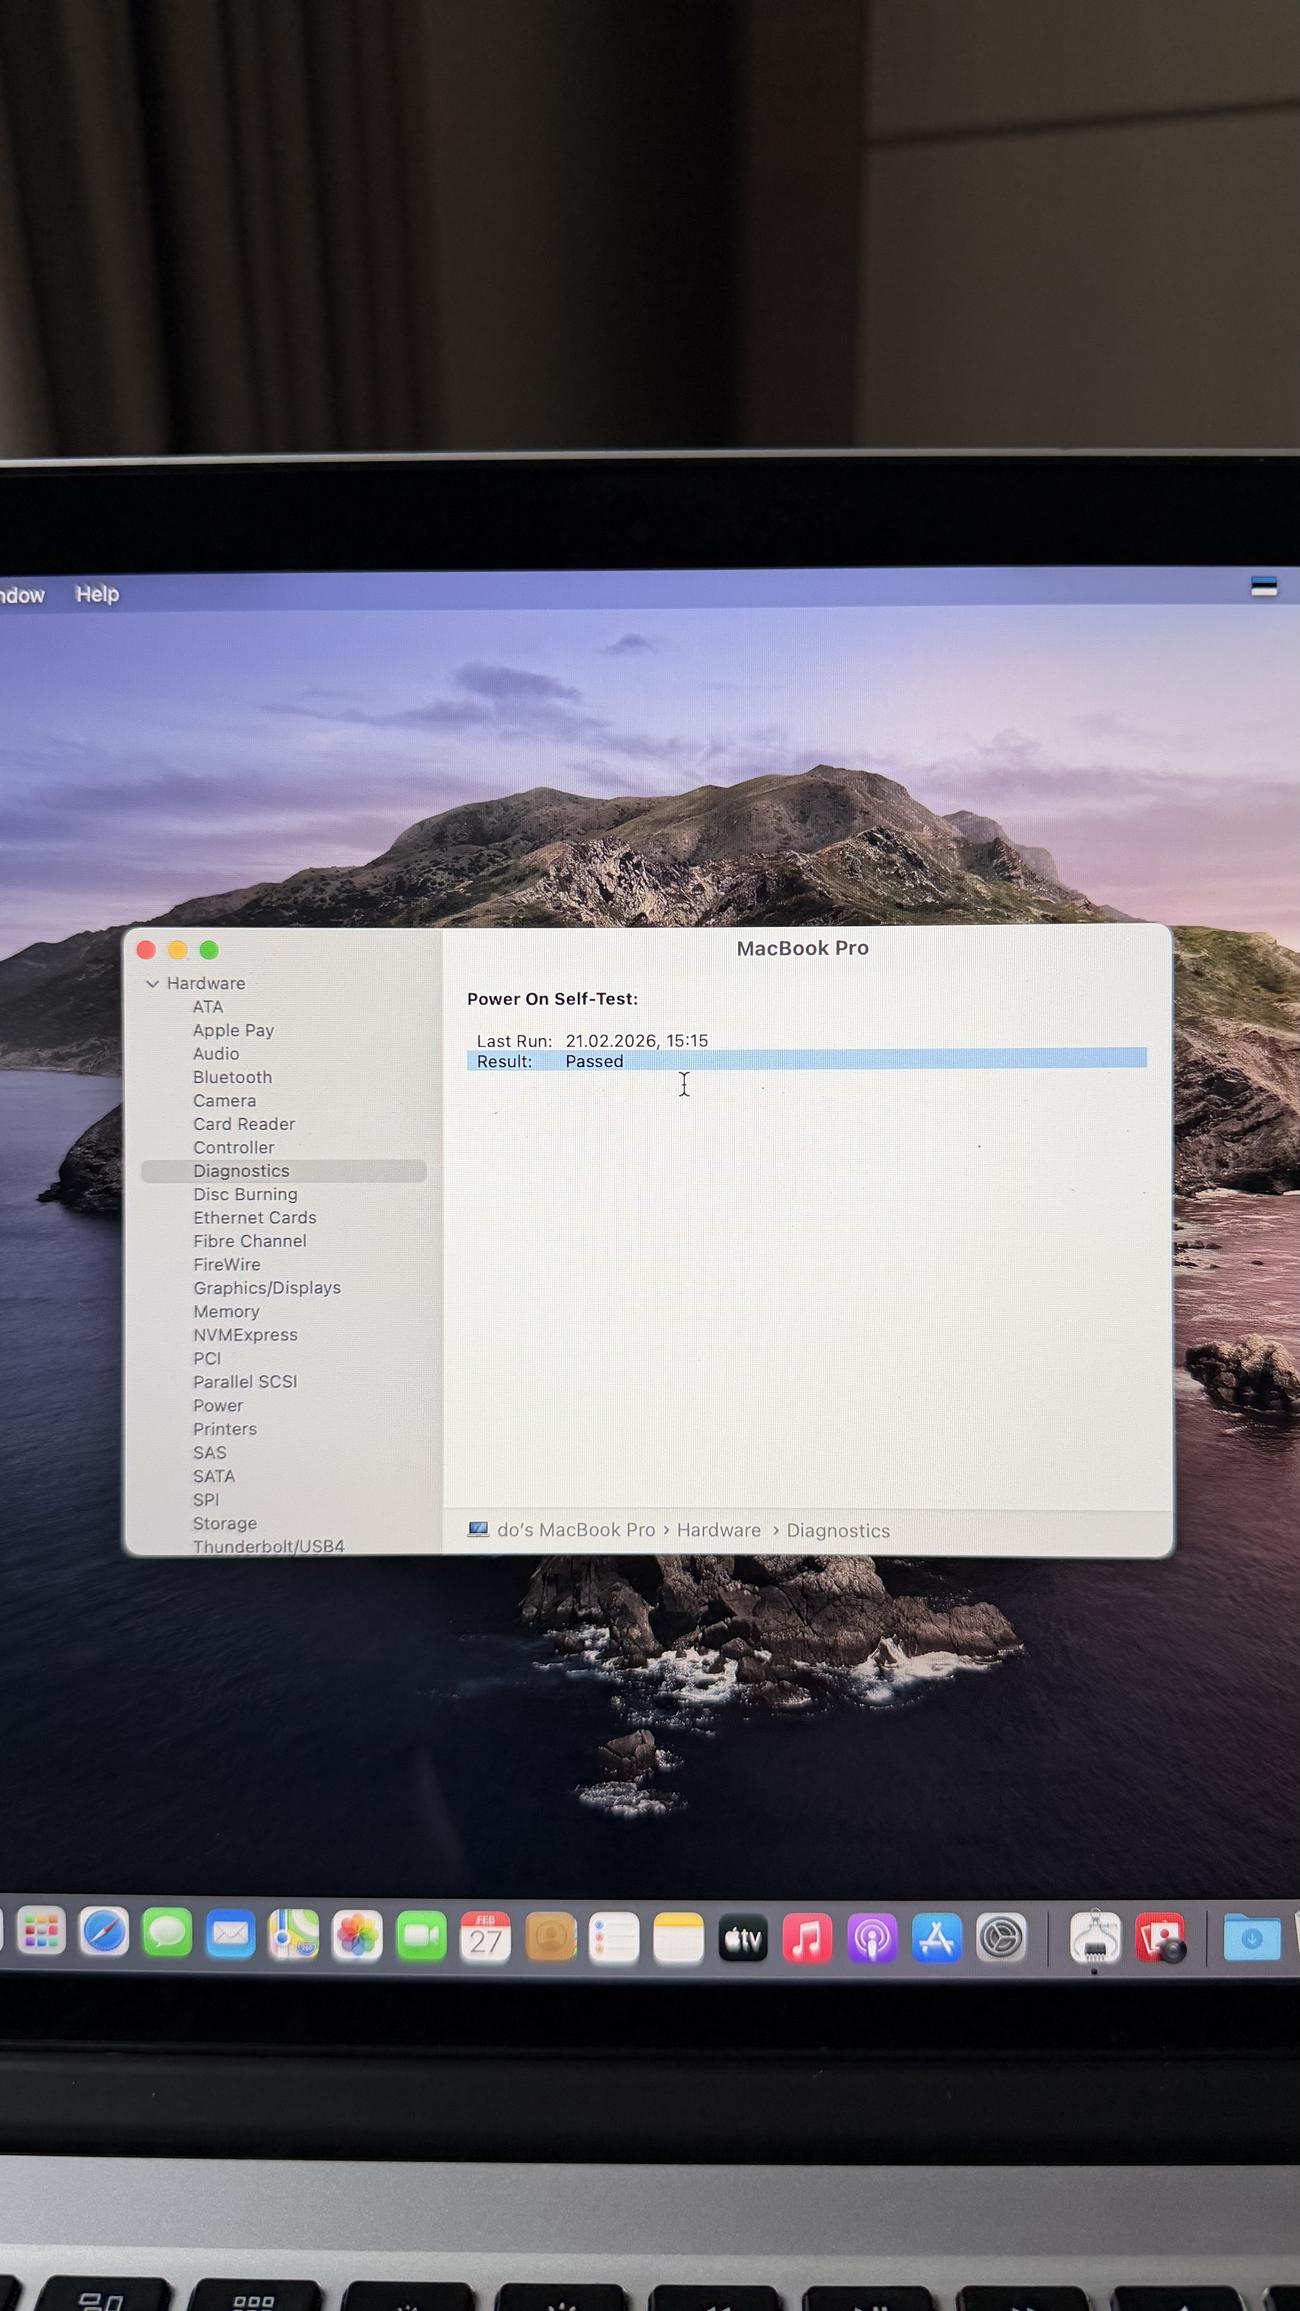Screen dimensions: 1300x2311
Task: Open the Photos app icon
Action: tap(357, 1936)
